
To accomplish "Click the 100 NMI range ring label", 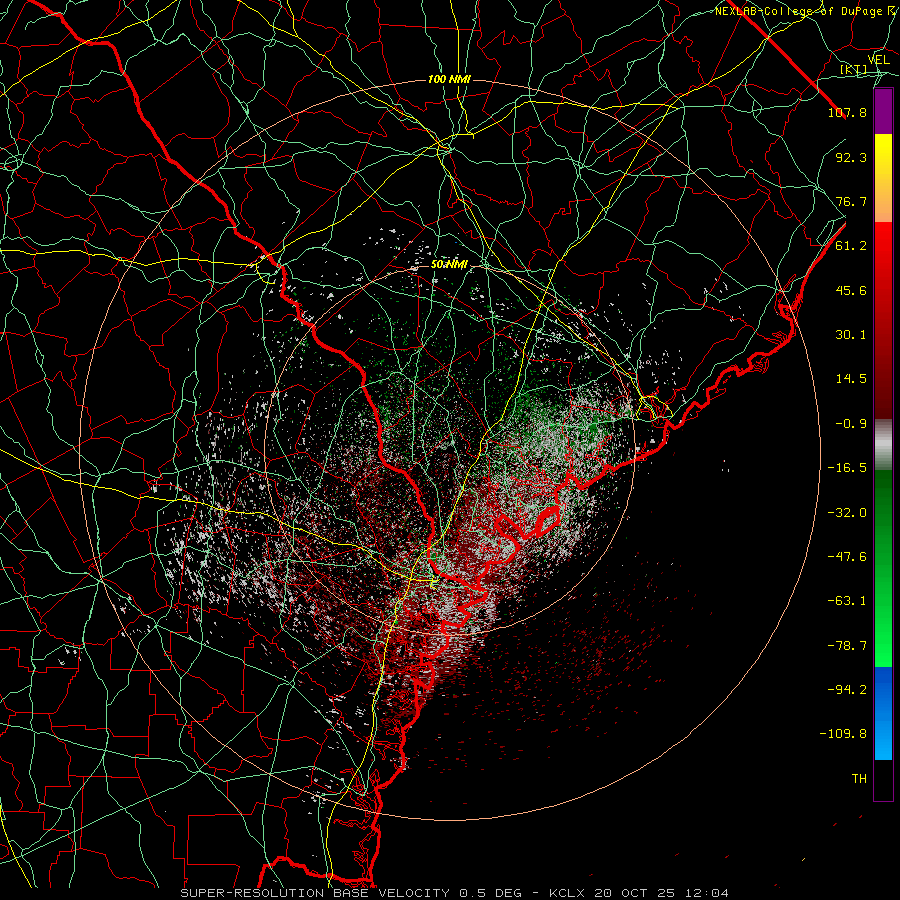I will tap(449, 79).
